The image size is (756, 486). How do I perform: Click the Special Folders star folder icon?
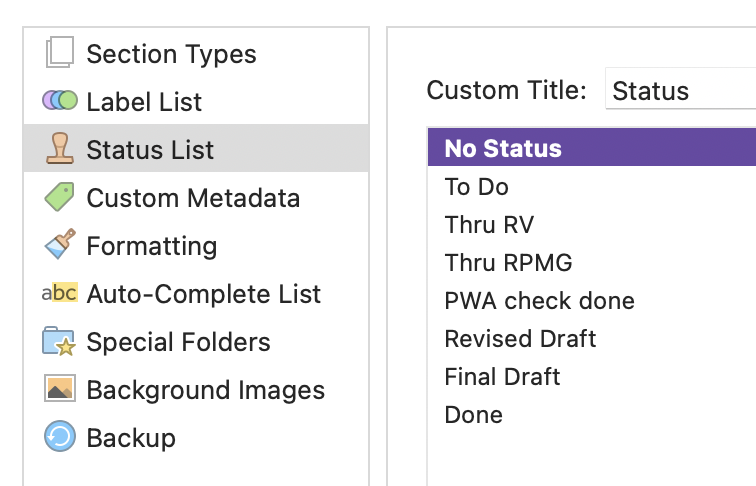tap(59, 341)
